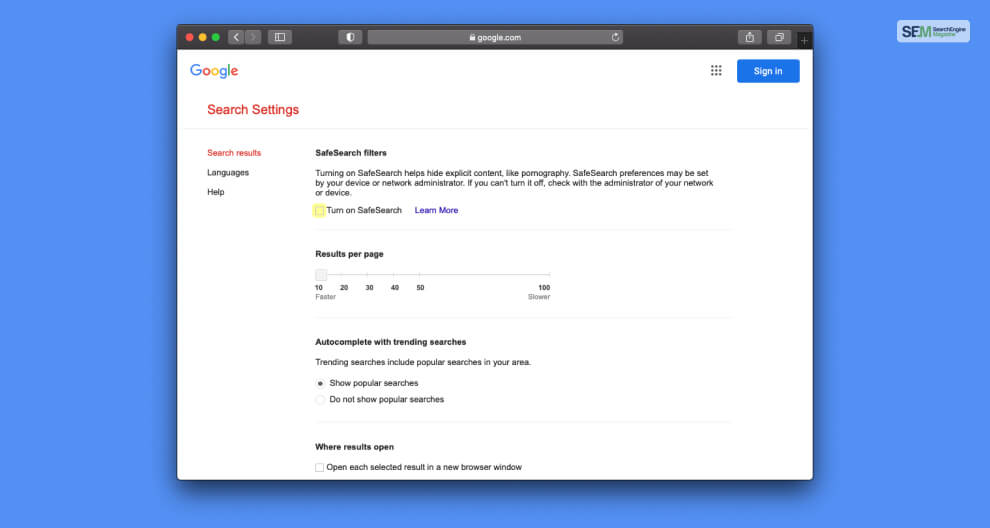Viewport: 990px width, 528px height.
Task: Check Open each selected result in new window
Action: 319,467
